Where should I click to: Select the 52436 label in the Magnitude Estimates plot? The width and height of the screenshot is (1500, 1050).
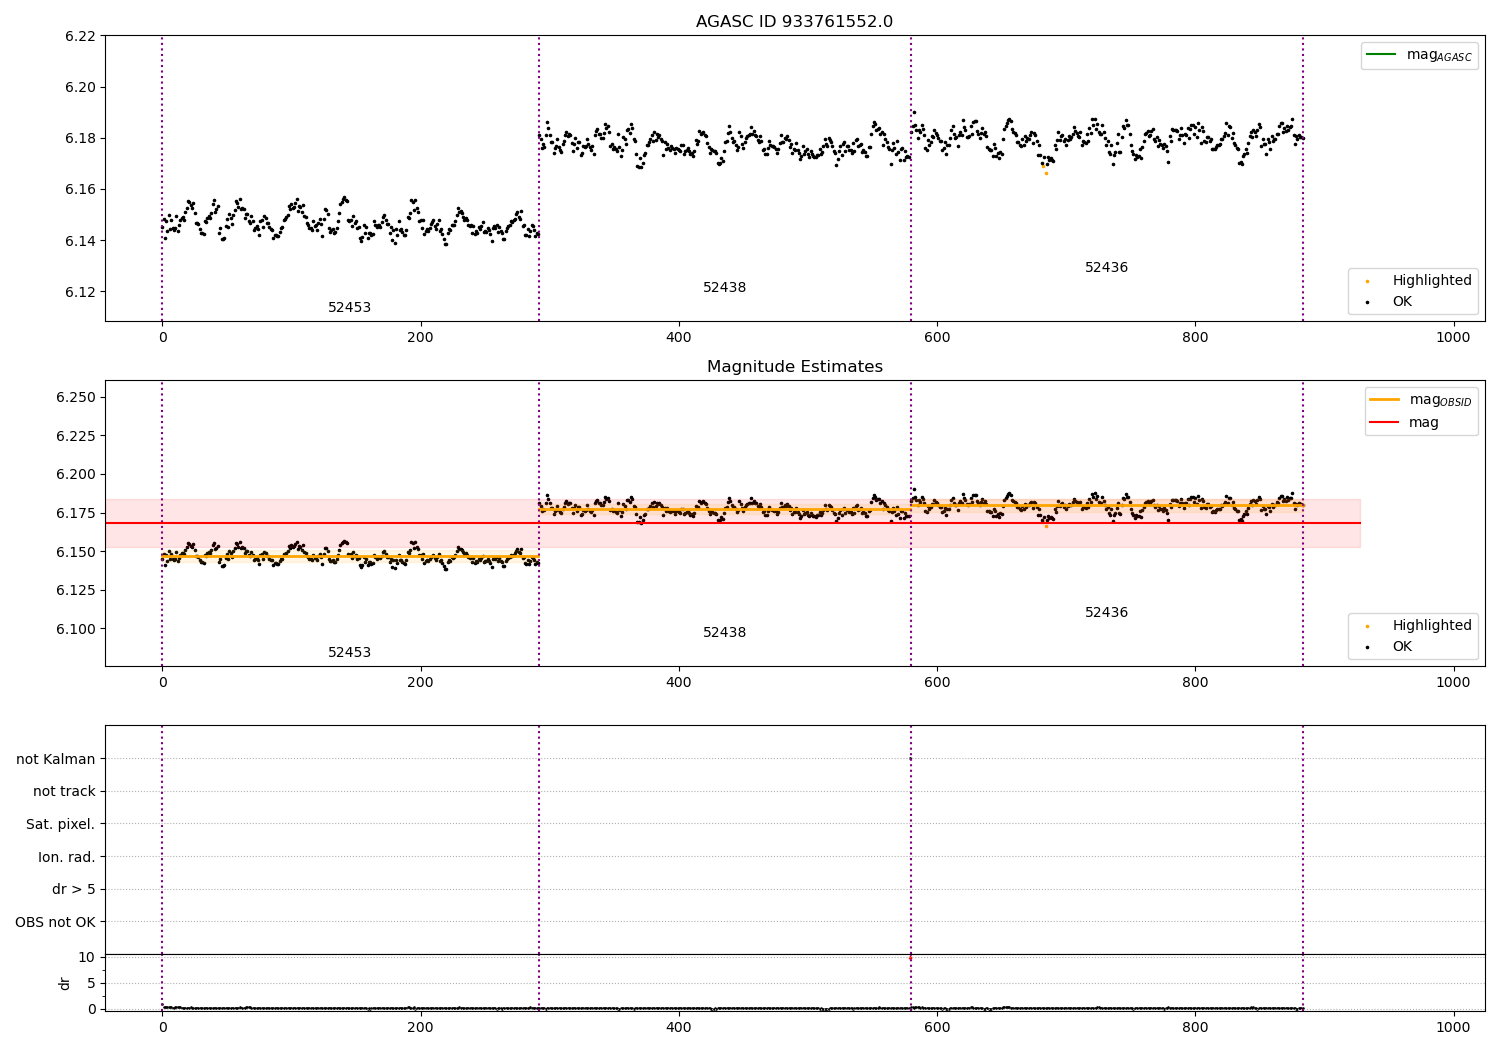click(1106, 613)
